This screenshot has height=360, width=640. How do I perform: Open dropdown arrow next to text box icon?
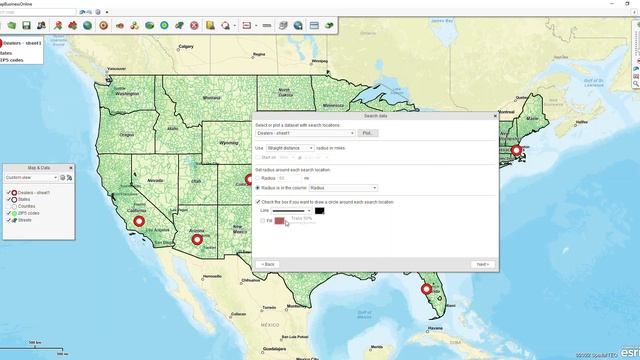[256, 25]
